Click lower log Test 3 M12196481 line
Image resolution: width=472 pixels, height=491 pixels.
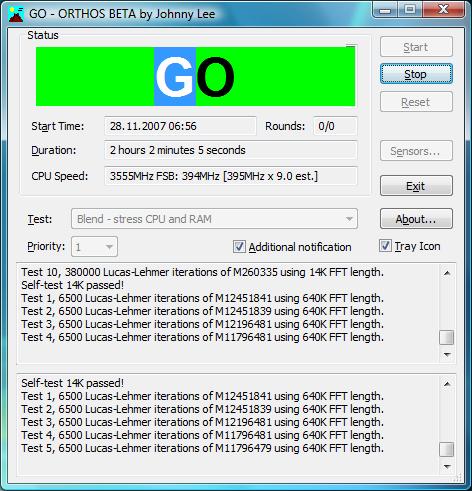(x=202, y=422)
